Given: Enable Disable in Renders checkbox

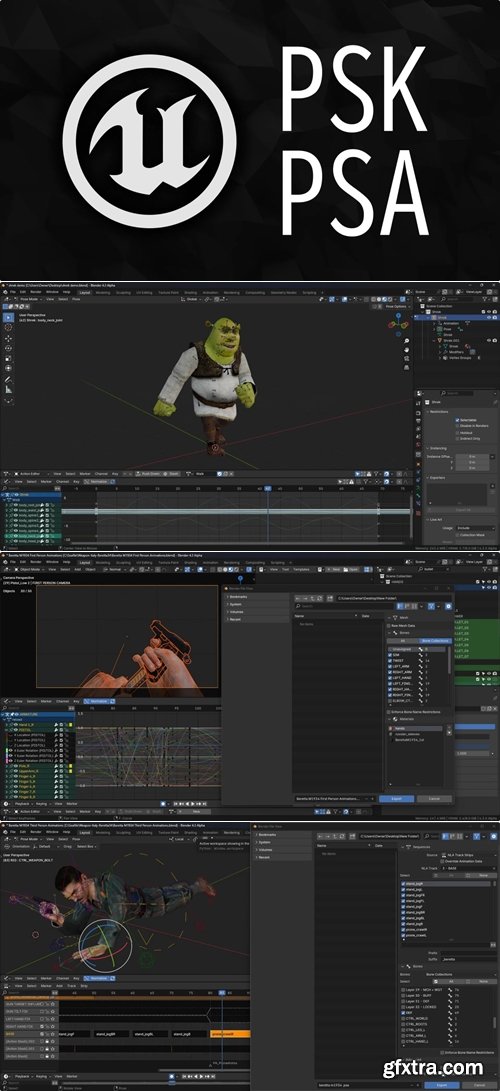Looking at the screenshot, I should click(456, 426).
